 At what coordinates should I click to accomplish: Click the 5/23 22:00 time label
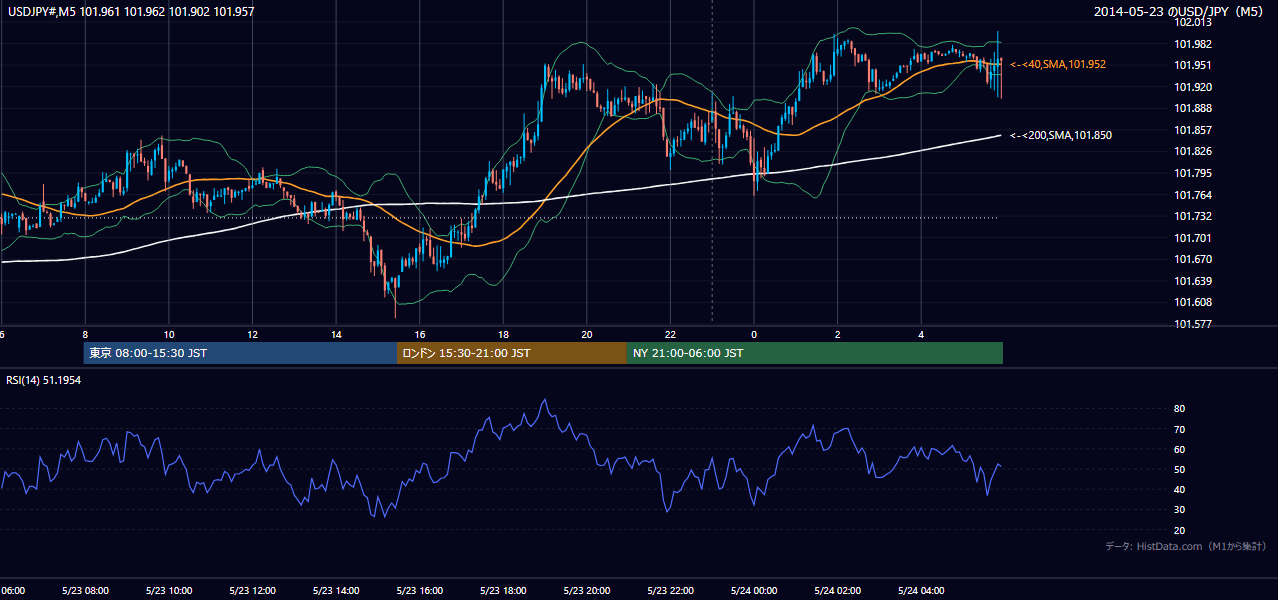point(670,591)
